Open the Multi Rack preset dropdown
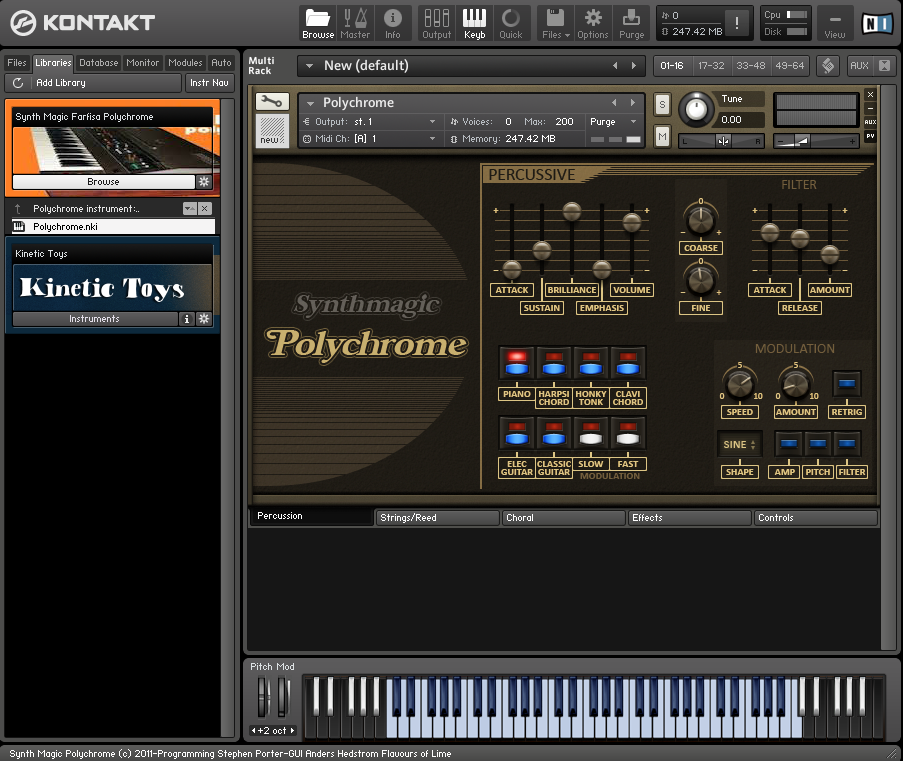This screenshot has height=761, width=903. point(309,66)
